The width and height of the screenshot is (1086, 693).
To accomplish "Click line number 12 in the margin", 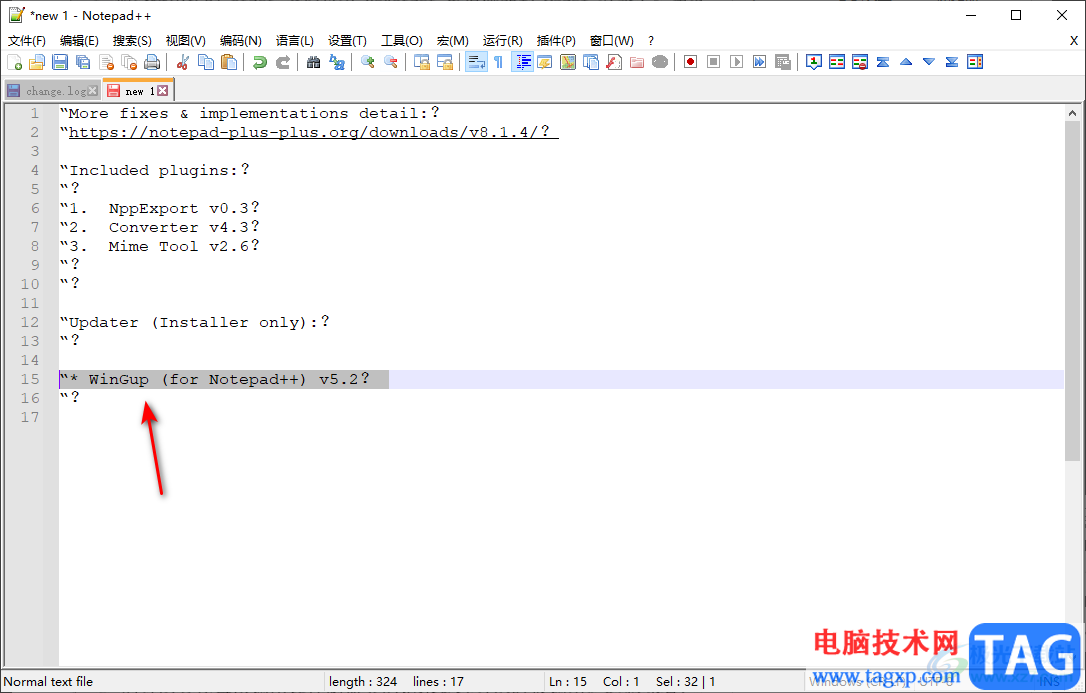I will tap(30, 322).
